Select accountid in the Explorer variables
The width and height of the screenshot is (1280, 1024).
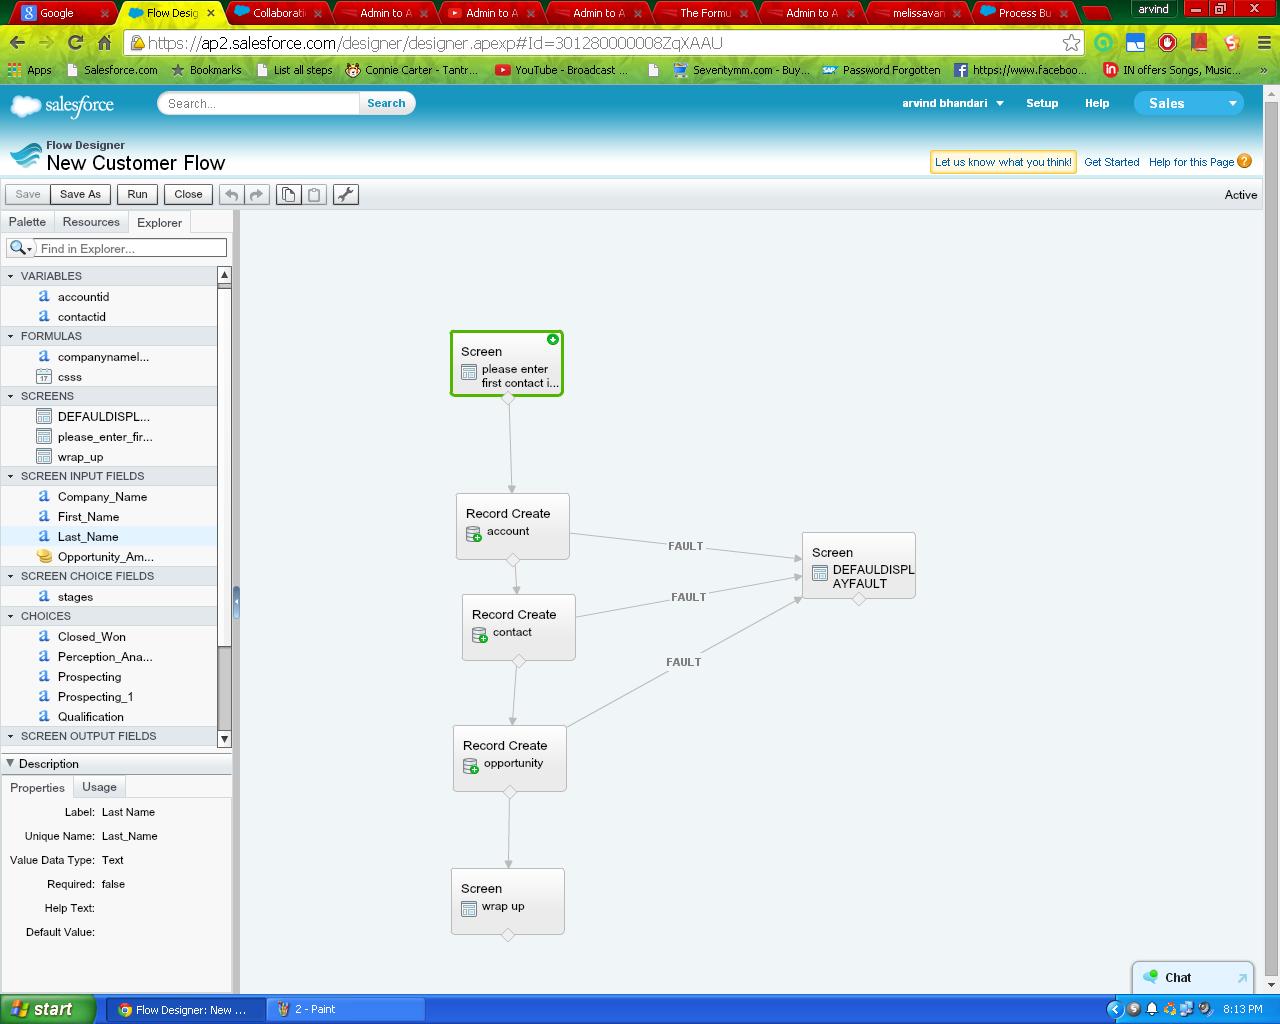[83, 297]
